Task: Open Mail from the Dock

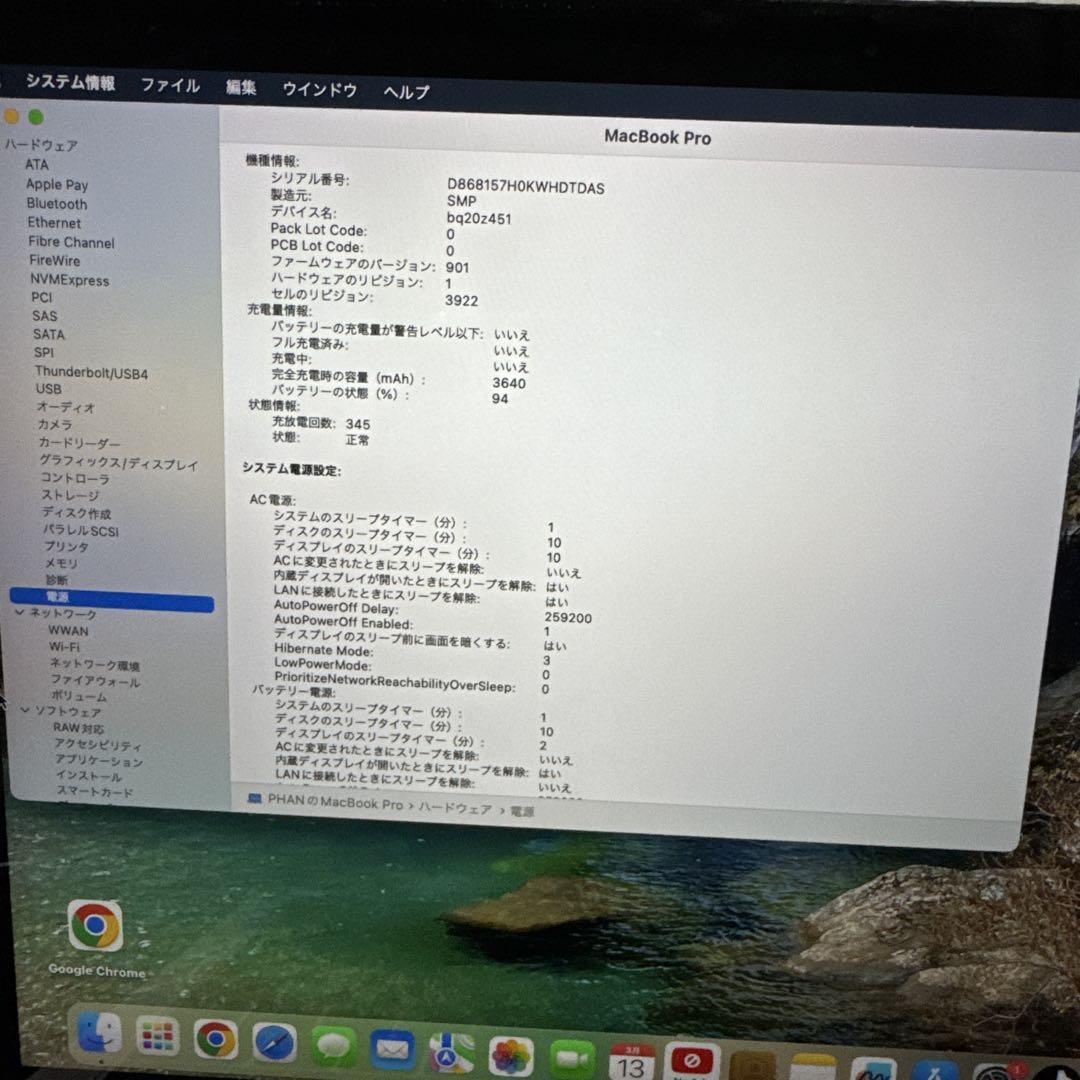Action: coord(392,1050)
